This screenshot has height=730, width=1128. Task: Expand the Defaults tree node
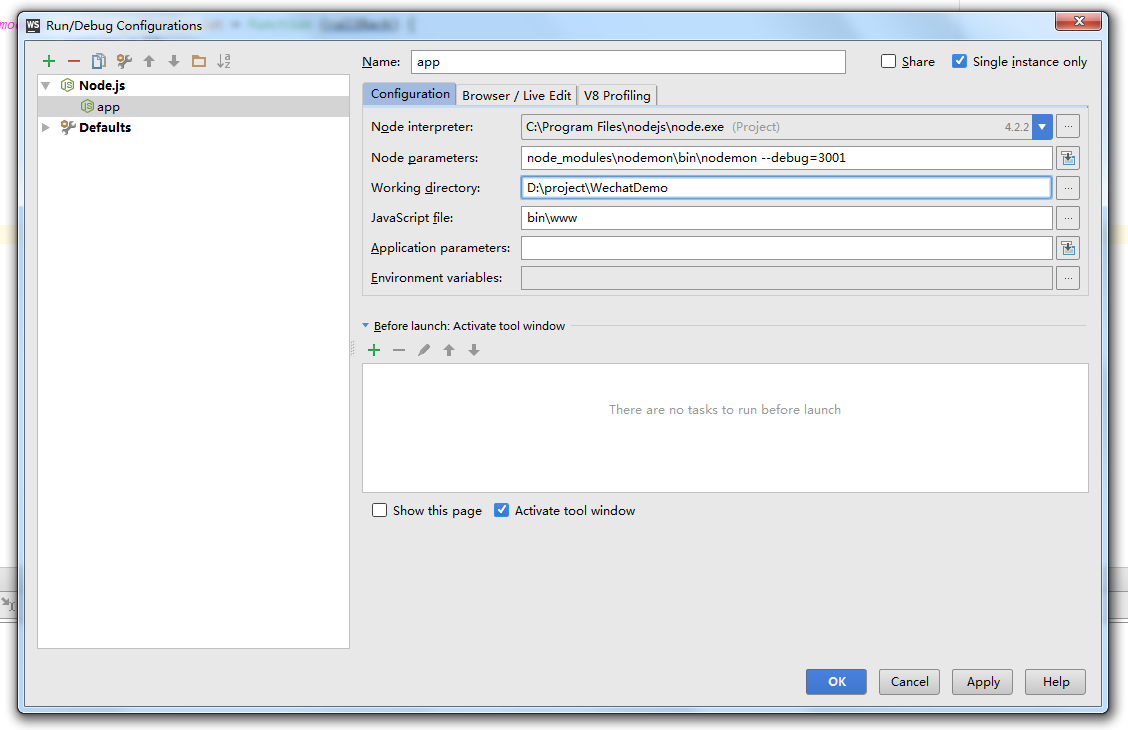click(x=46, y=128)
